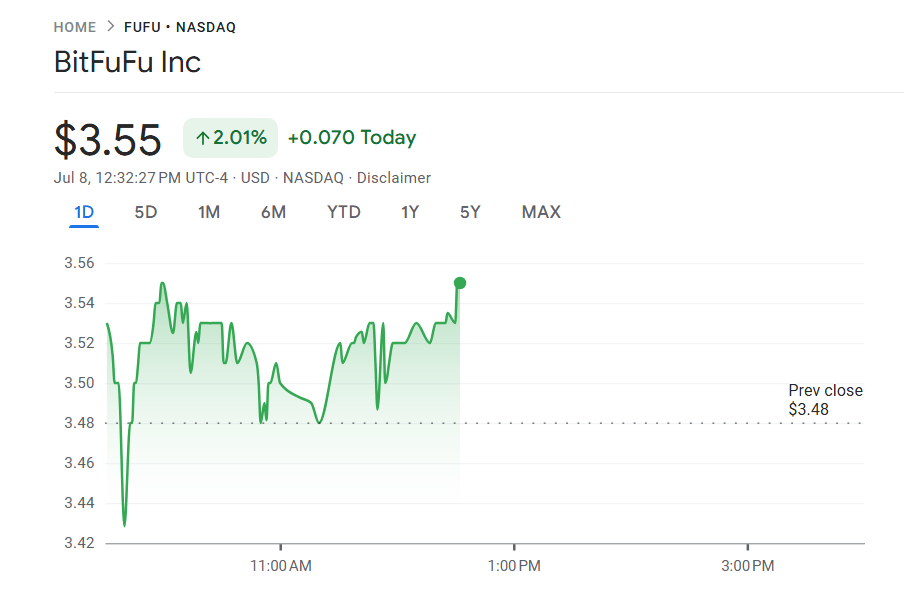
Task: Open the 1Y chart view
Action: [410, 212]
